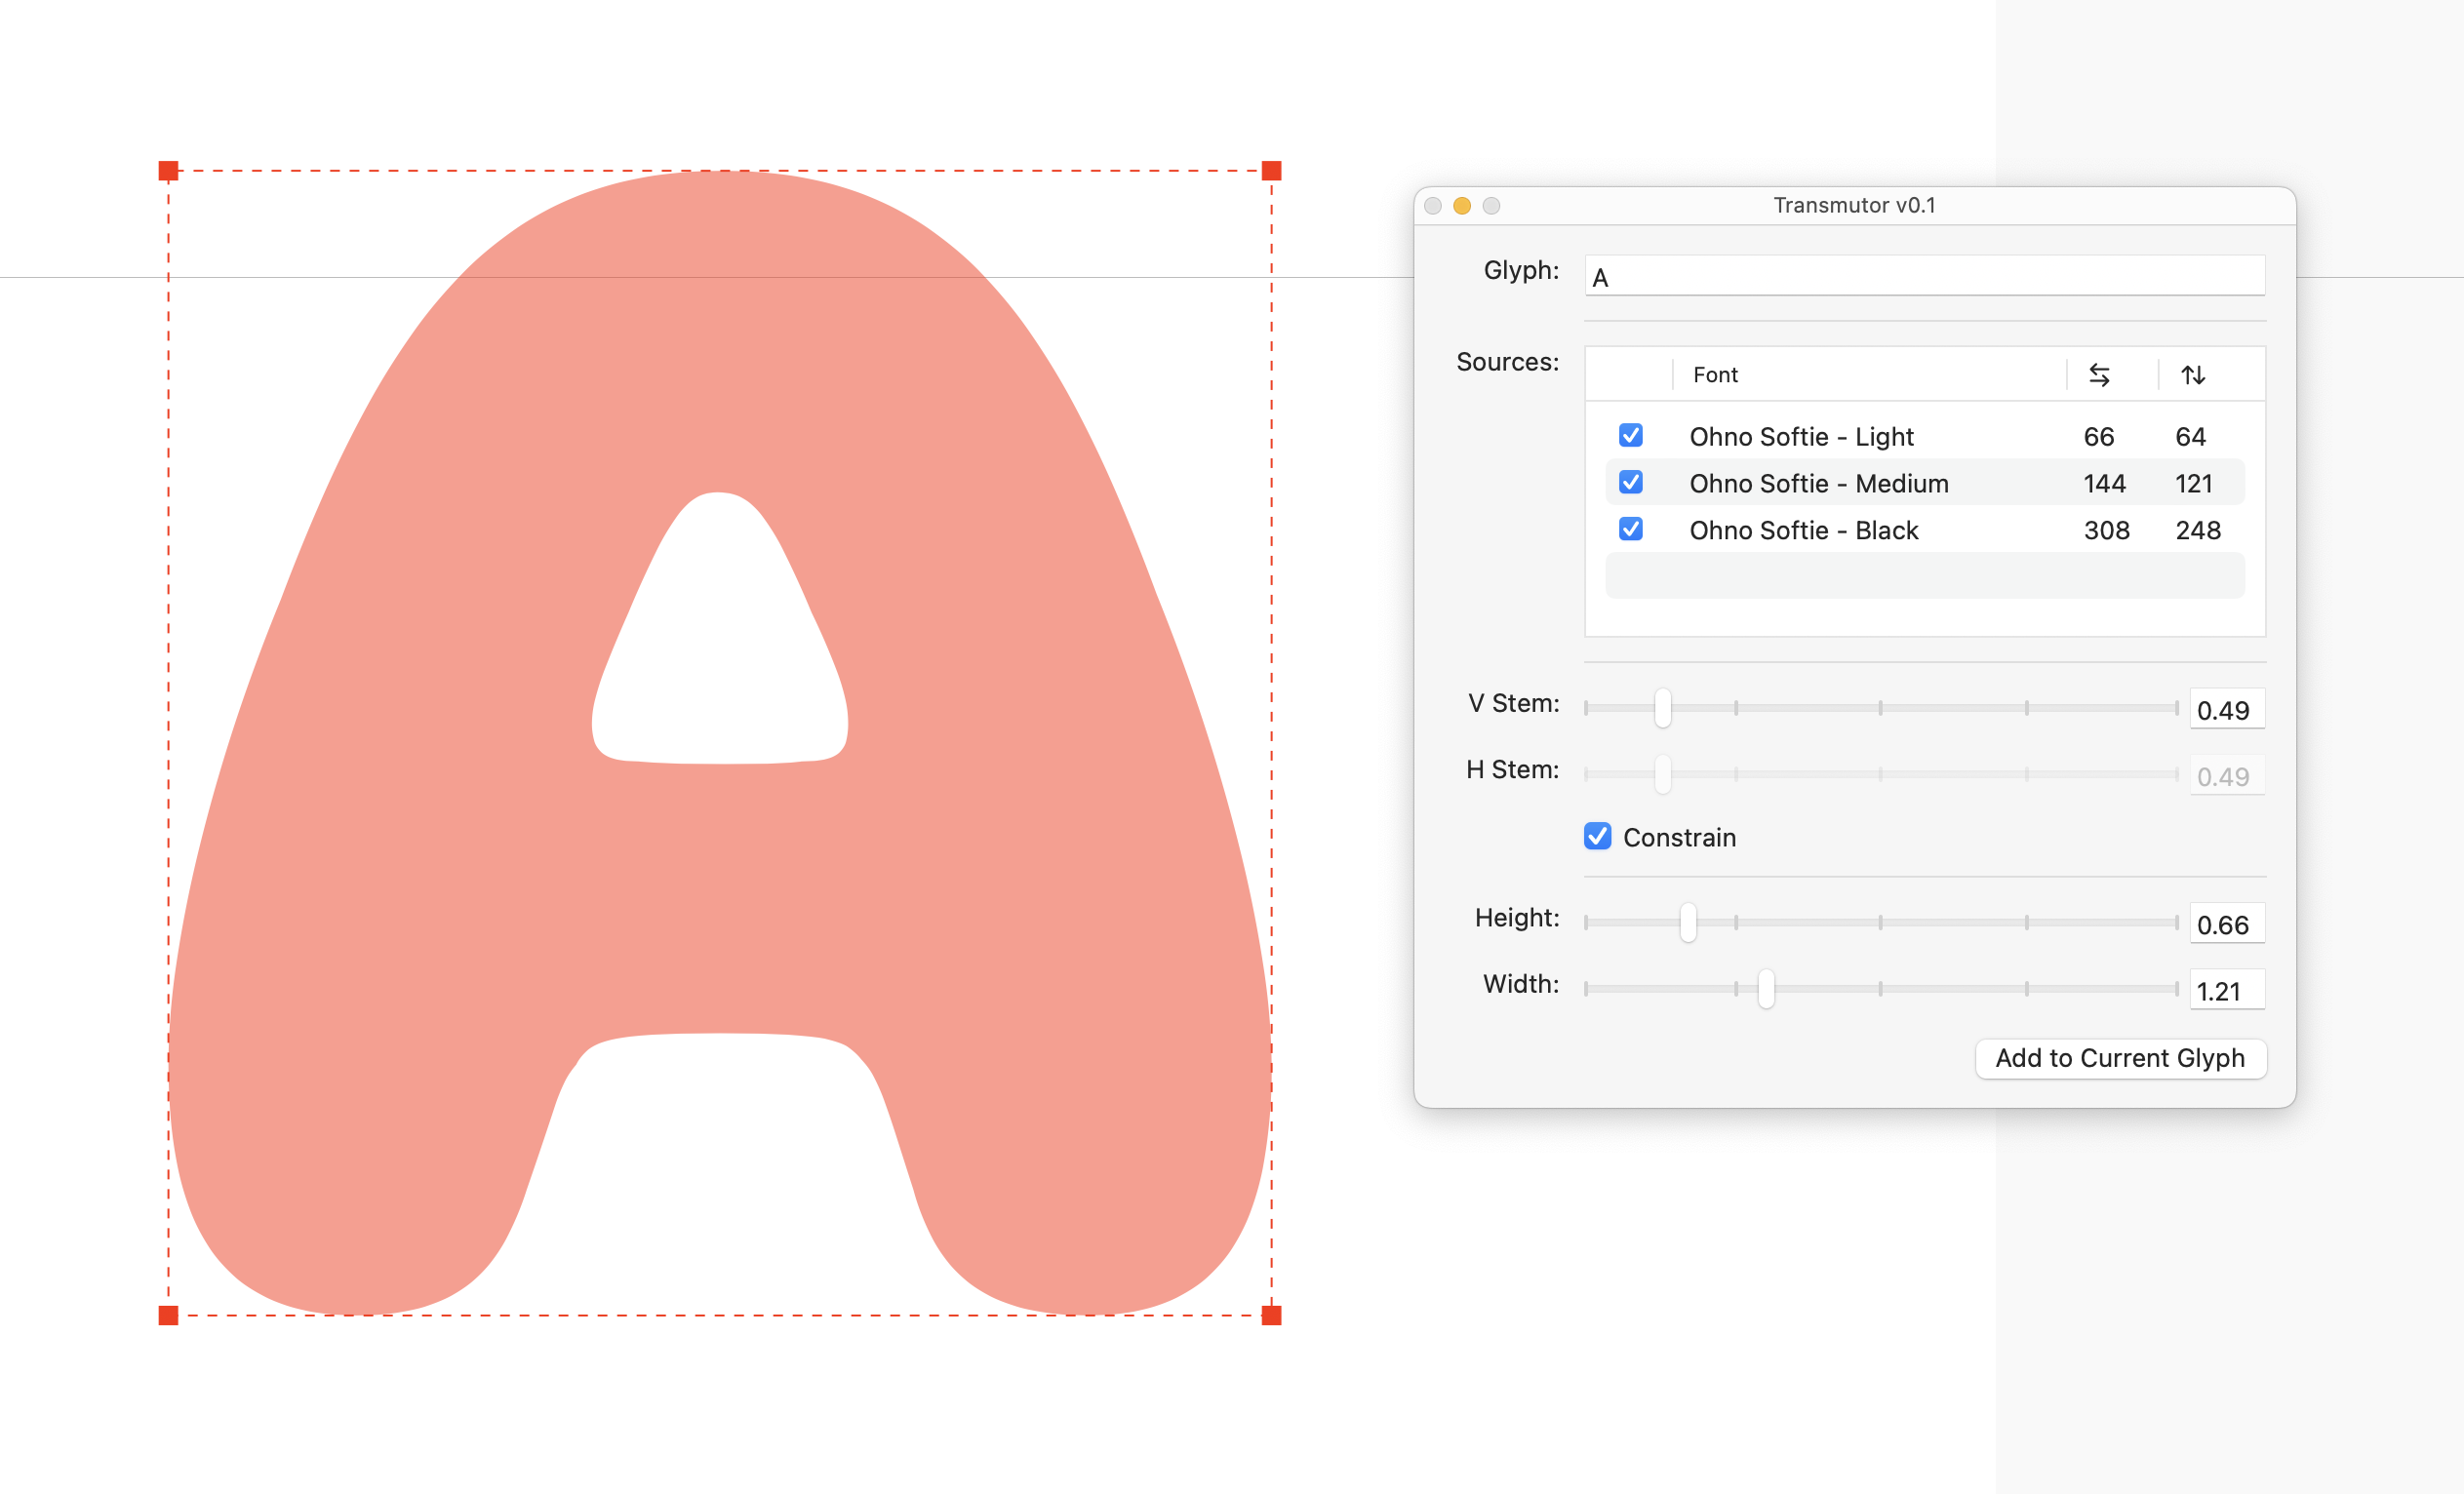Click top-left red bounding box handle
The width and height of the screenshot is (2464, 1494).
(x=168, y=171)
